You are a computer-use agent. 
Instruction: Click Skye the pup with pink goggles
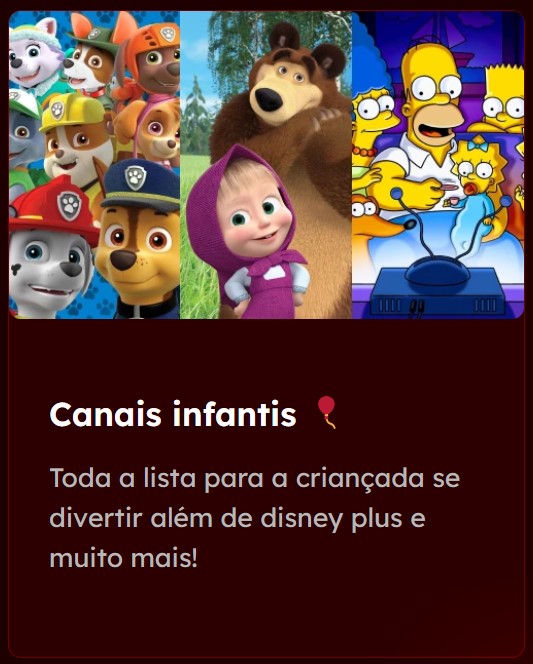click(x=155, y=131)
